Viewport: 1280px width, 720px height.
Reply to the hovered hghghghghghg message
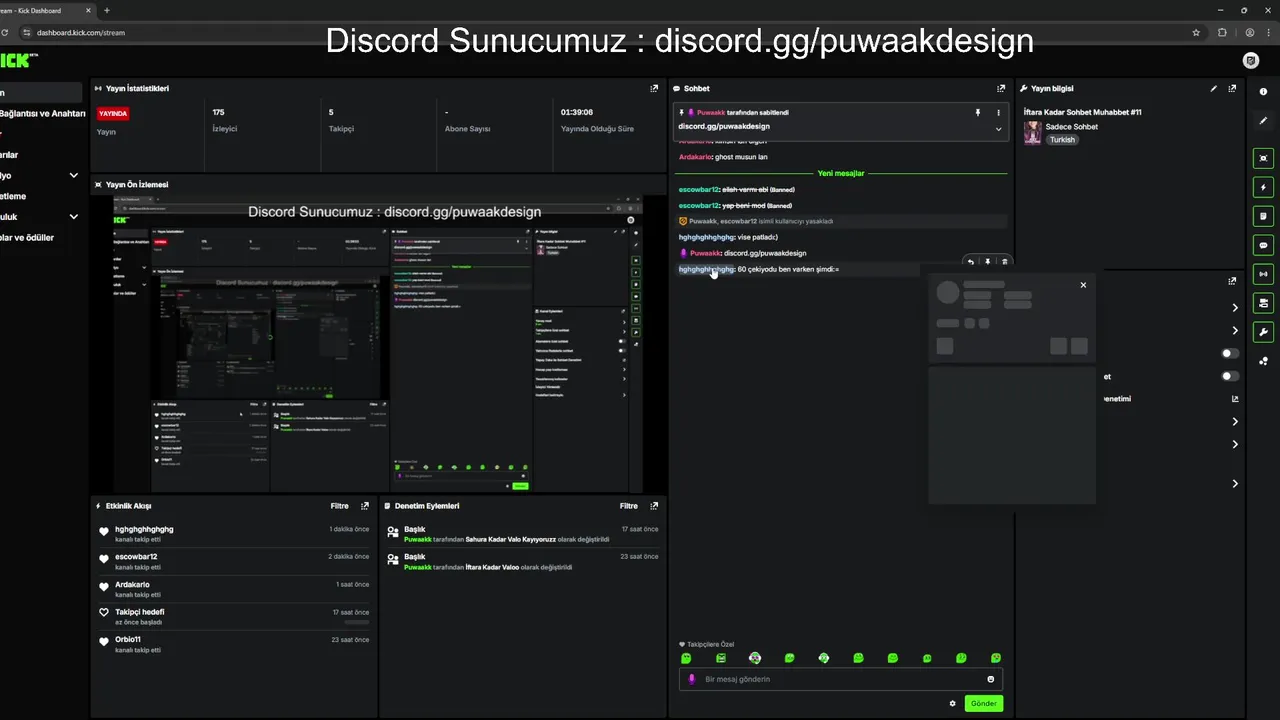[970, 262]
